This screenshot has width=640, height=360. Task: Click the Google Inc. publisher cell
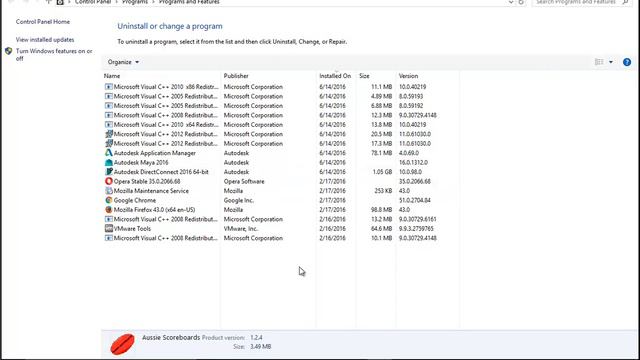pyautogui.click(x=239, y=200)
